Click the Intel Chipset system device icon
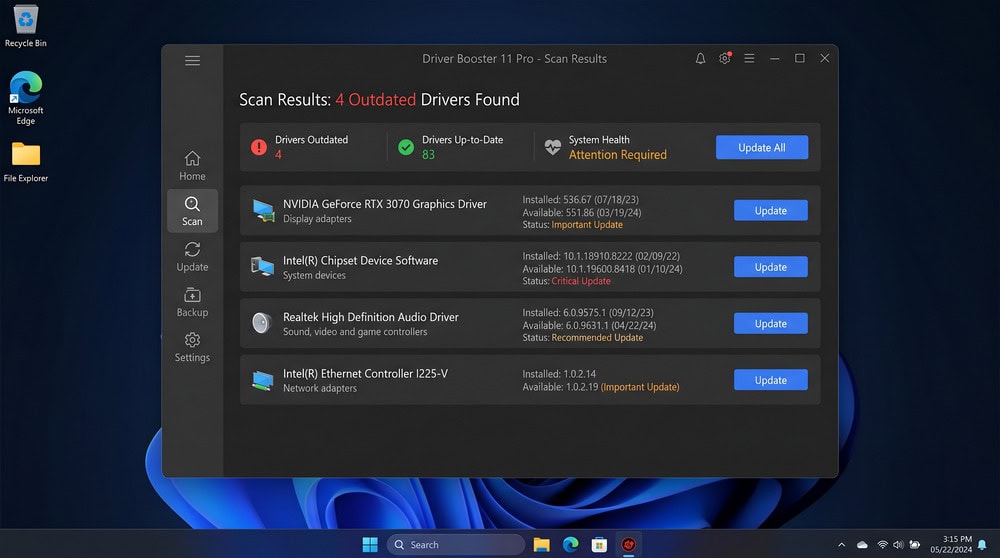This screenshot has width=1000, height=558. pos(262,267)
